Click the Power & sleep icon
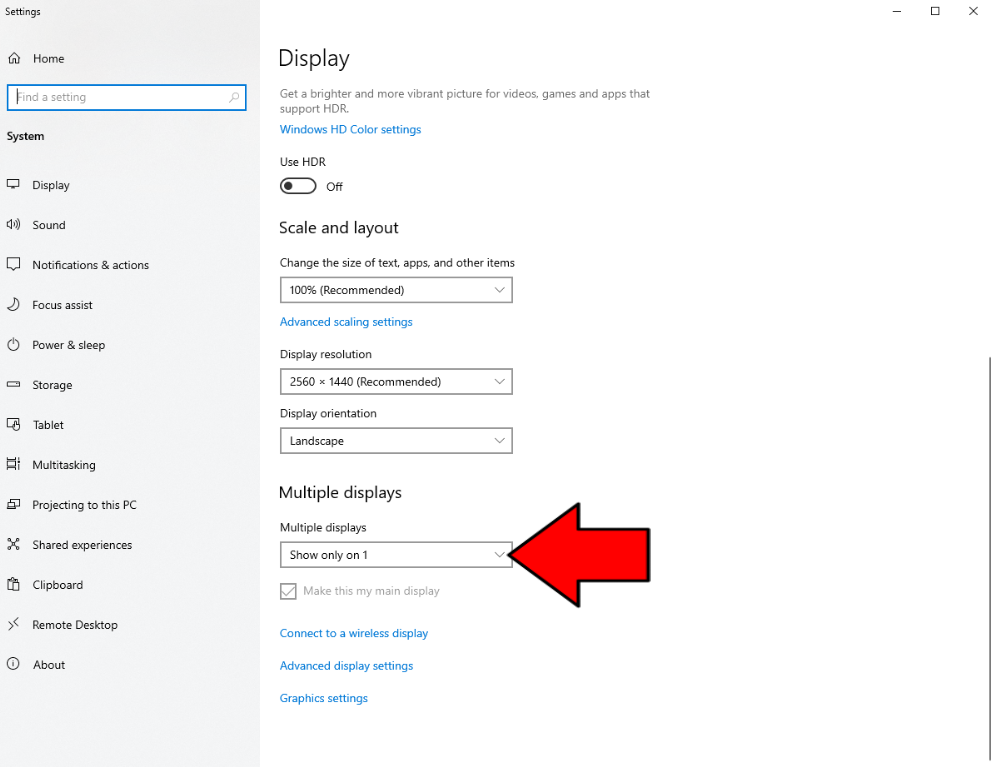The image size is (992, 767). (x=13, y=344)
